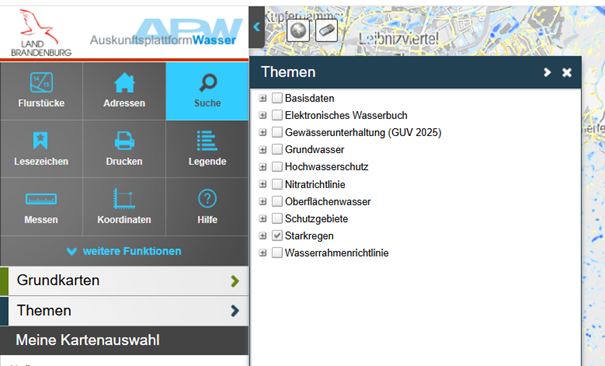
Task: Open the Flurstücke parcel search tool
Action: (x=41, y=91)
